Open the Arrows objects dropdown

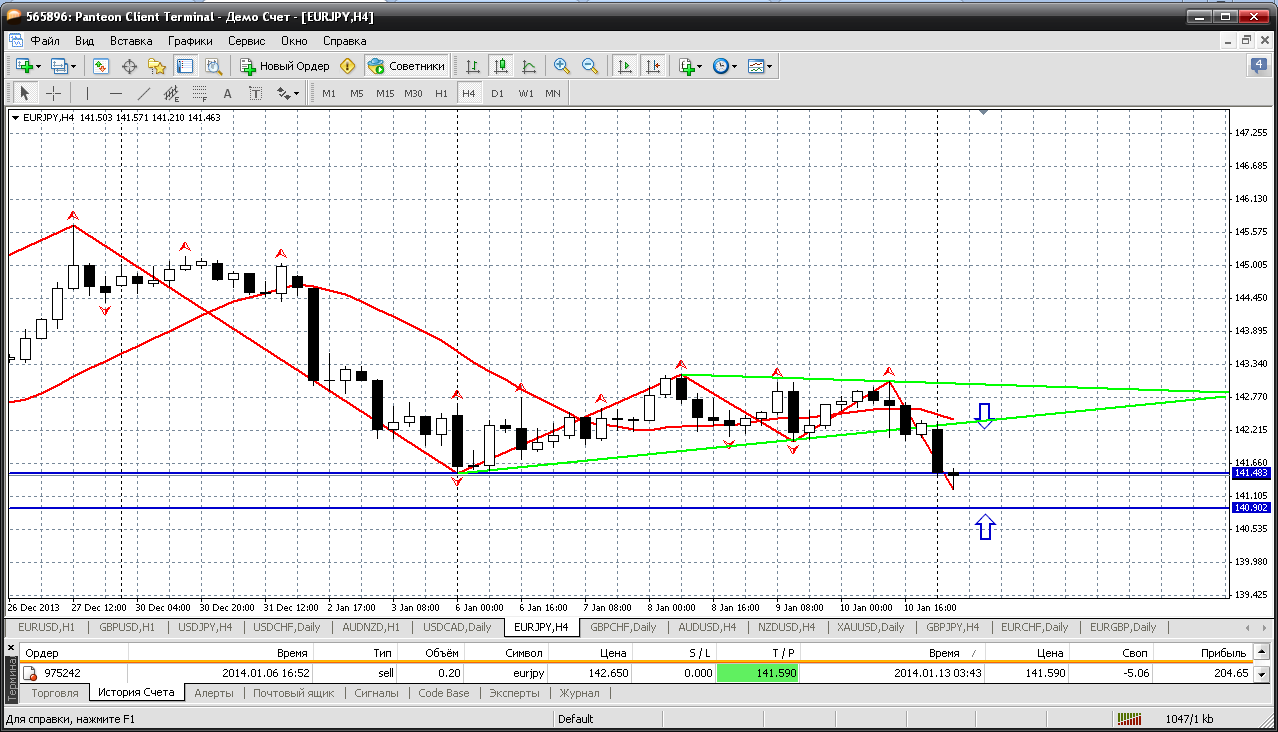coord(288,93)
